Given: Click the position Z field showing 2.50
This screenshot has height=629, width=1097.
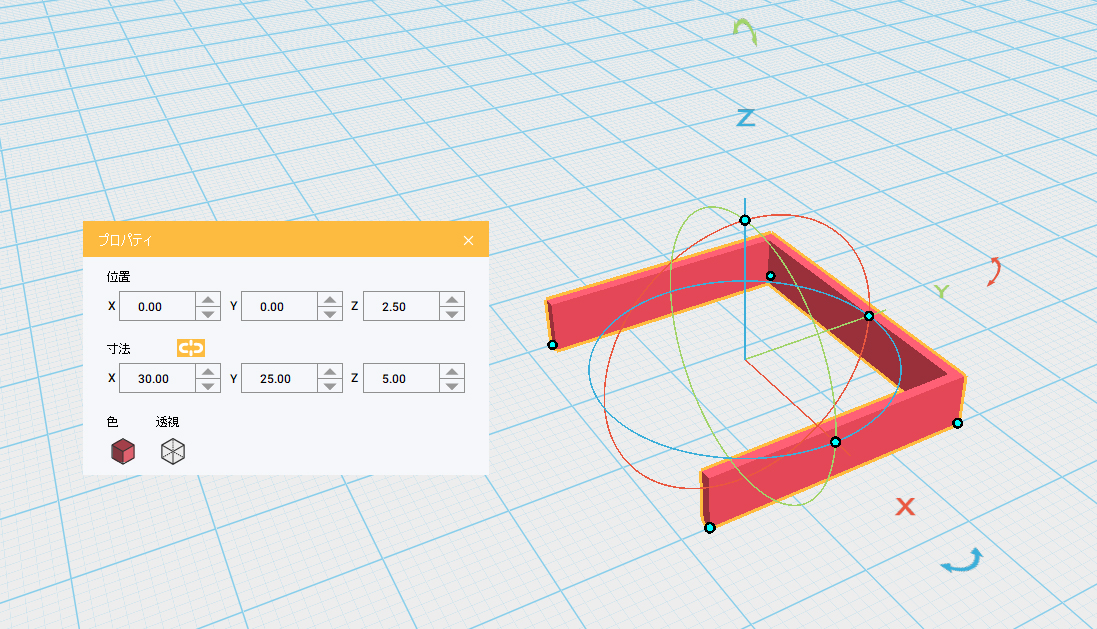Looking at the screenshot, I should 400,307.
